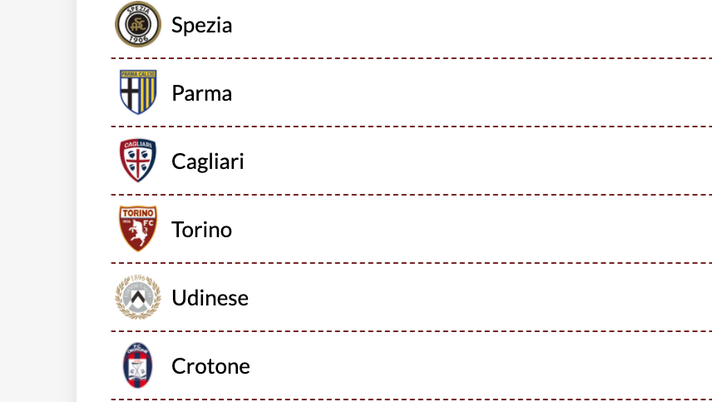Click blank area in Udinese row
This screenshot has width=712, height=402.
tap(481, 298)
